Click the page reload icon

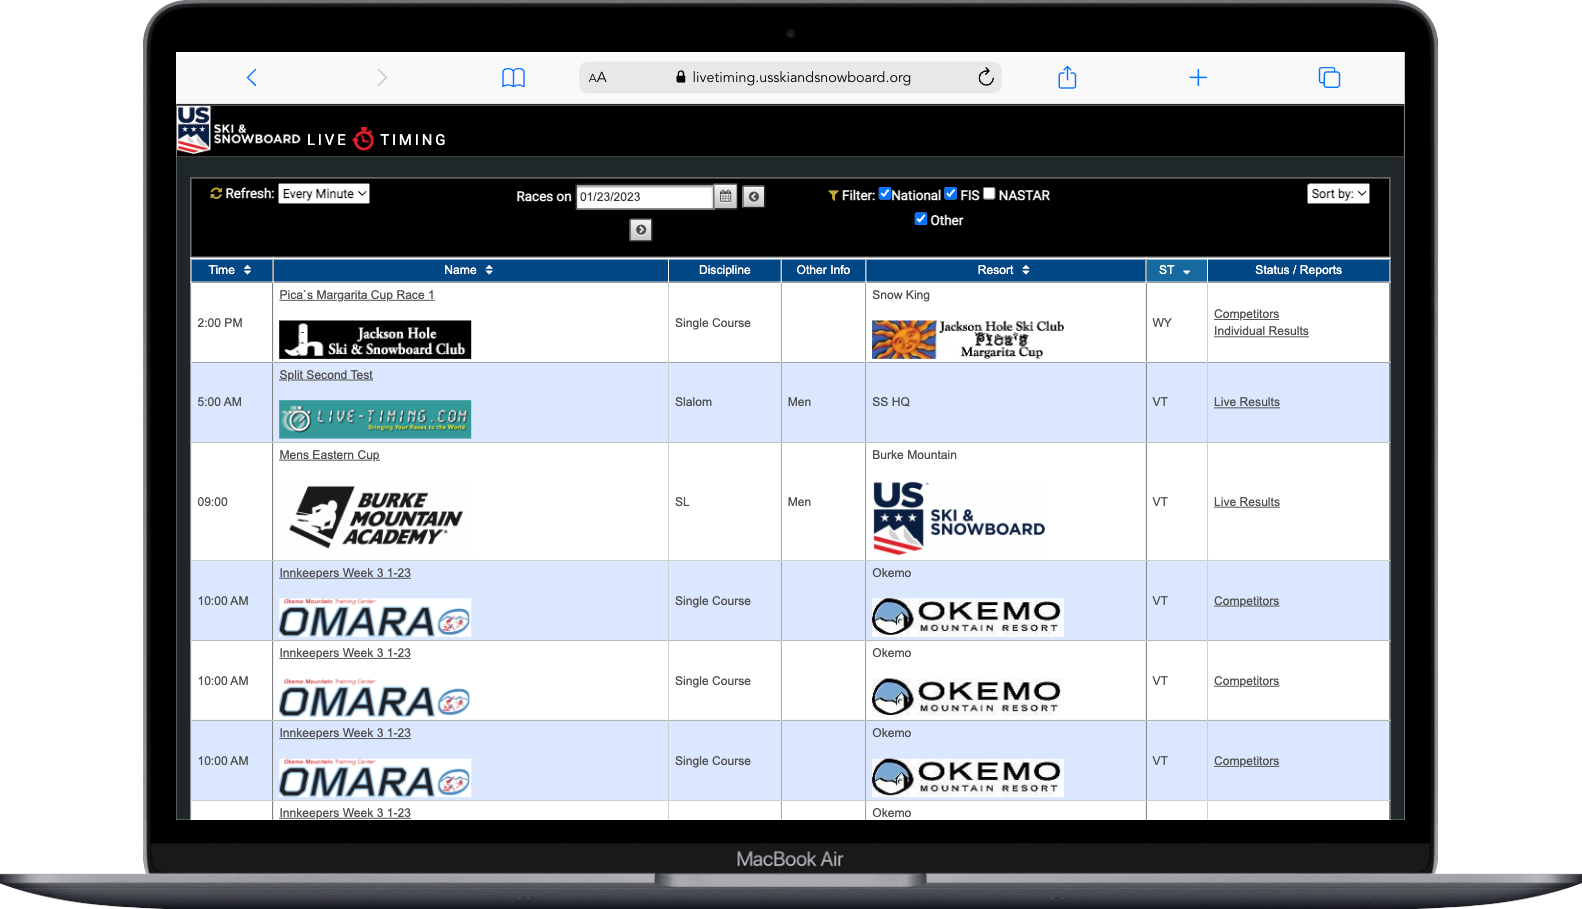[985, 78]
